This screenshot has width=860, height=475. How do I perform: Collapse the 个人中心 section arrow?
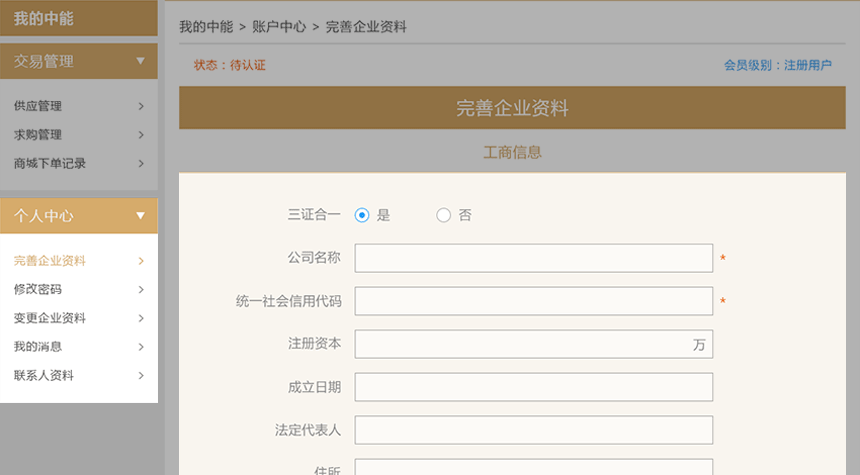(140, 215)
